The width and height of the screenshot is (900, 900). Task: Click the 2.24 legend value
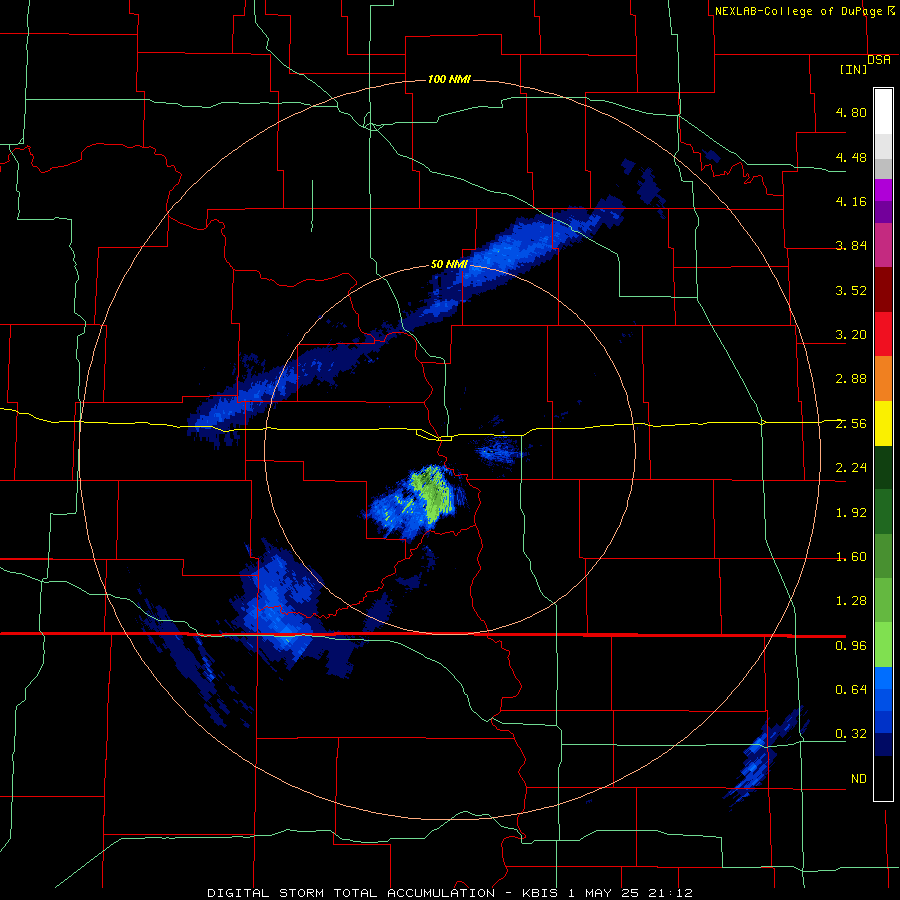point(851,468)
